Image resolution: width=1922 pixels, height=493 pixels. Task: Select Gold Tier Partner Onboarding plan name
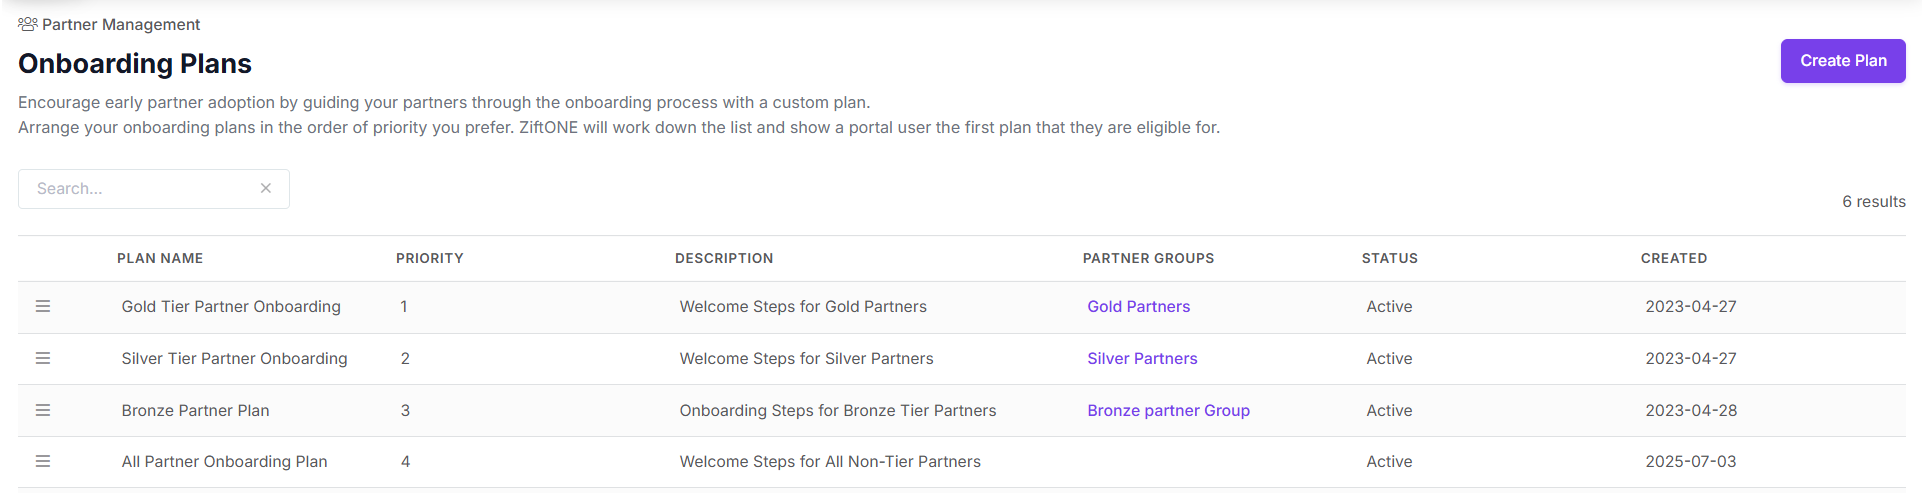[231, 307]
